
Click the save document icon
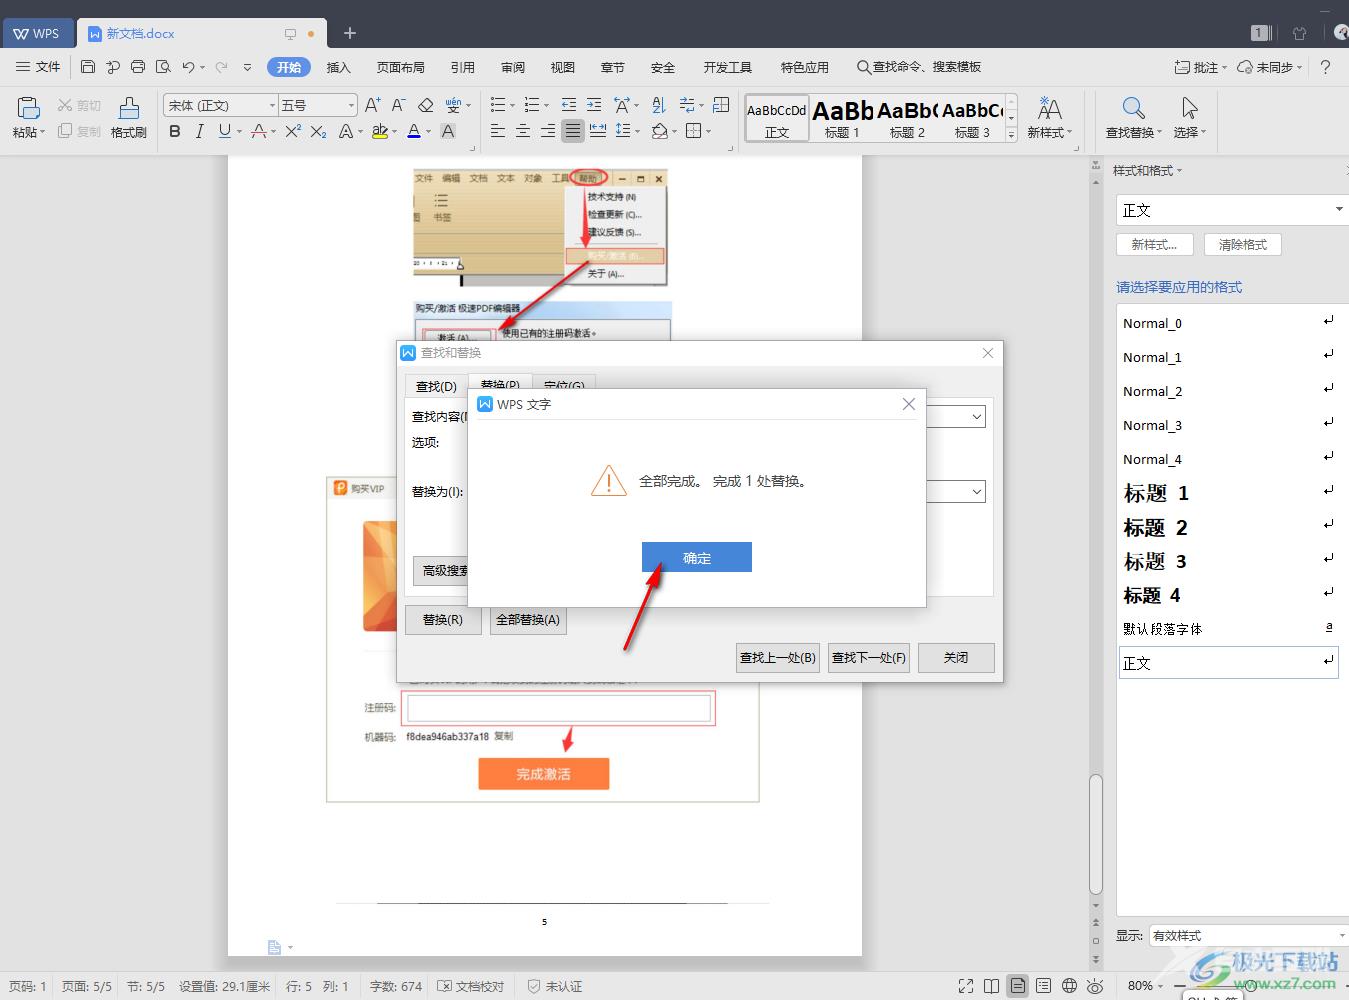point(88,67)
